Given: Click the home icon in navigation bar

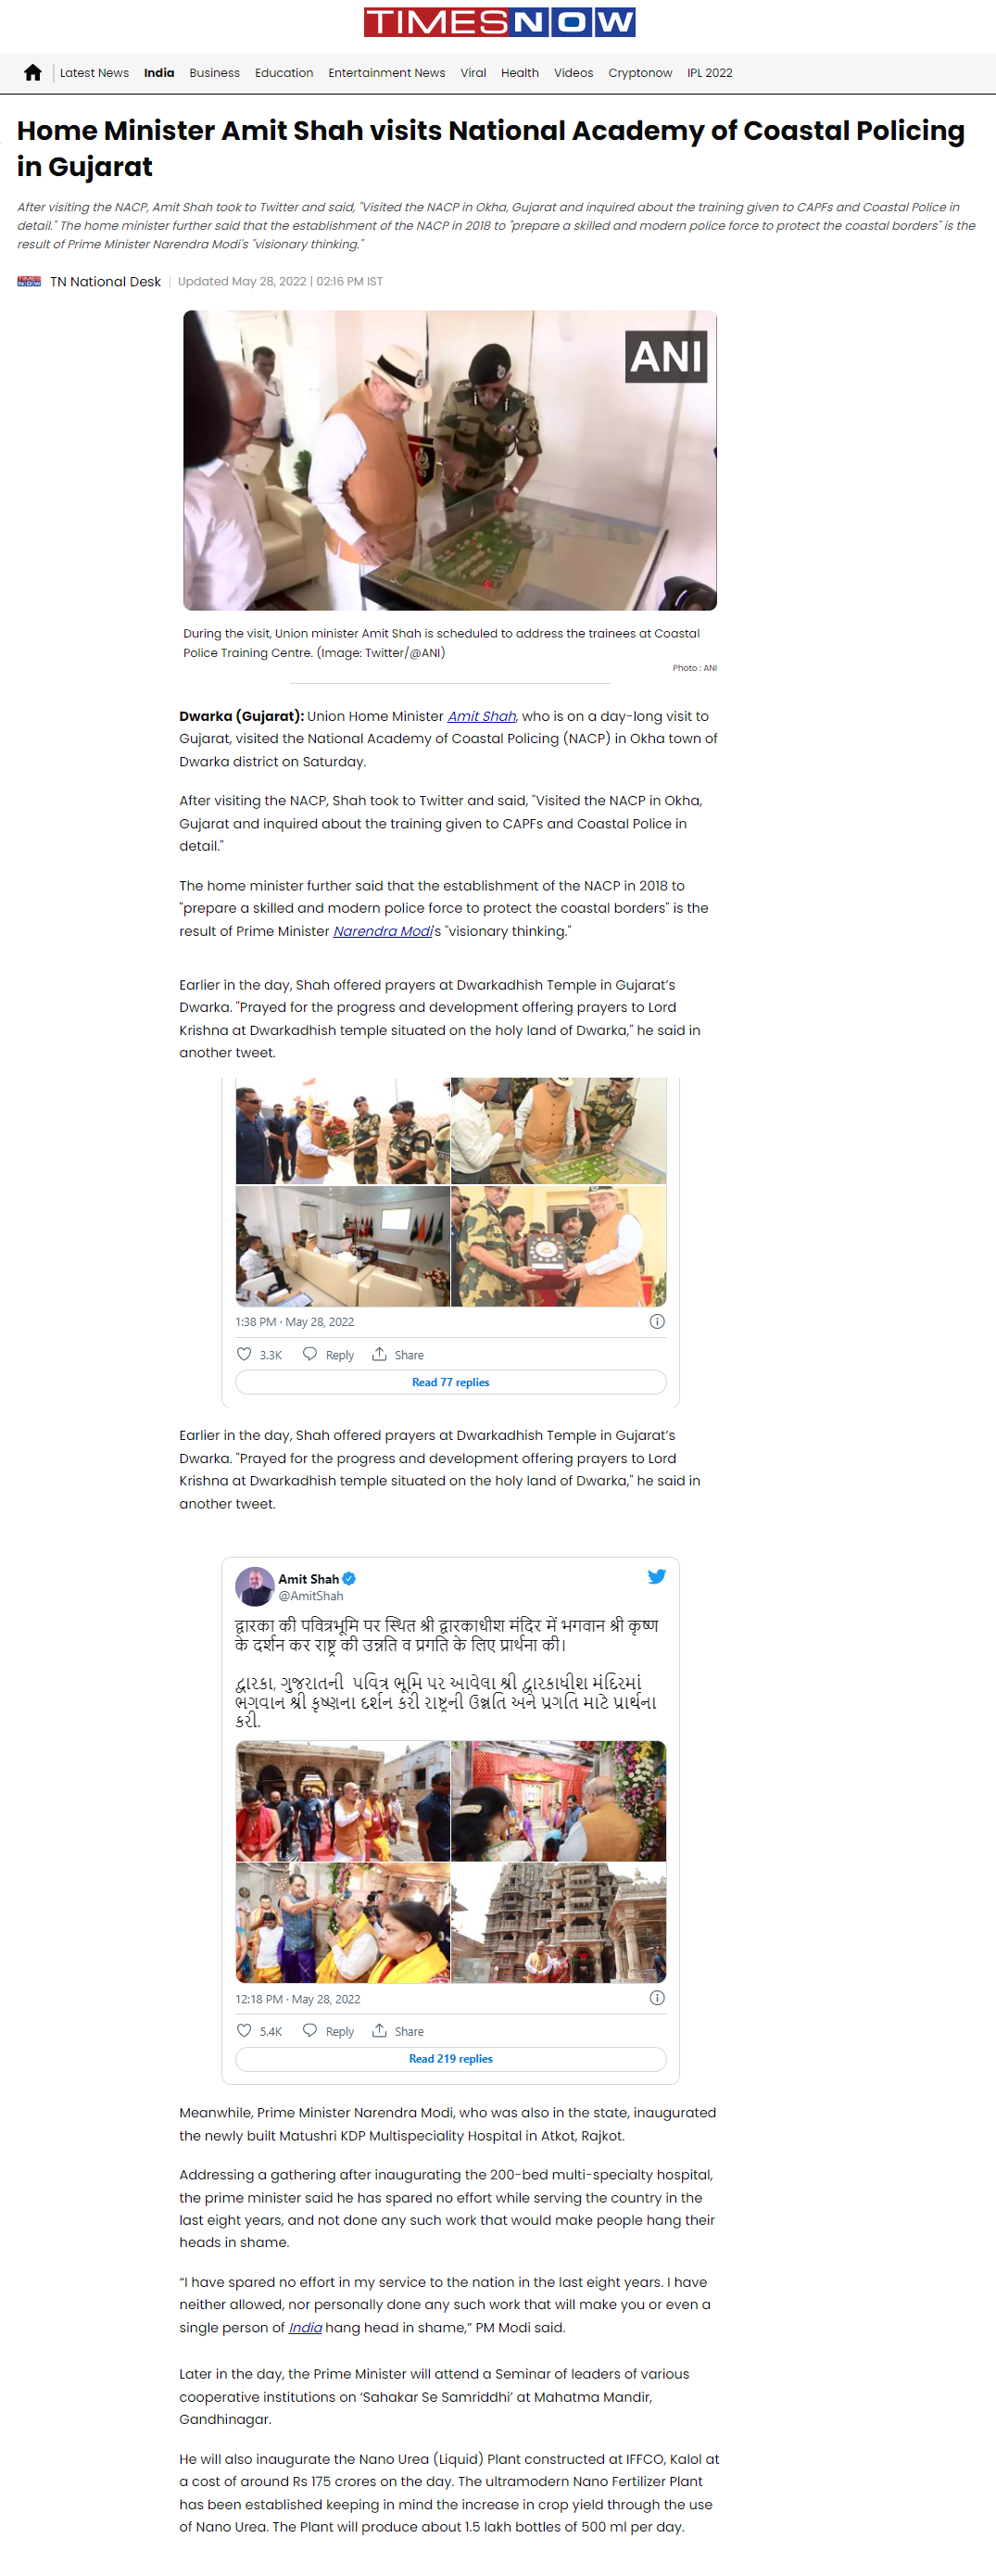Looking at the screenshot, I should (33, 73).
